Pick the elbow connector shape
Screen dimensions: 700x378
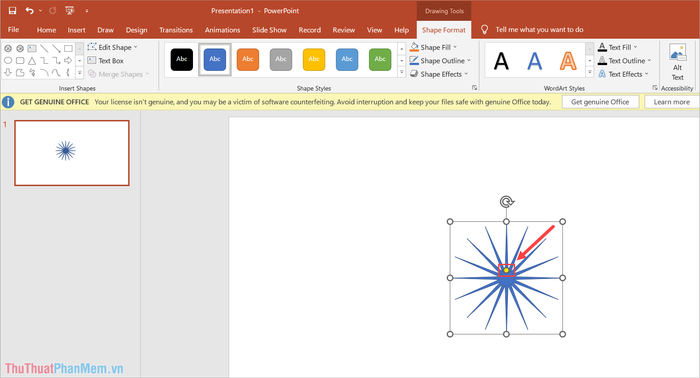pos(44,60)
